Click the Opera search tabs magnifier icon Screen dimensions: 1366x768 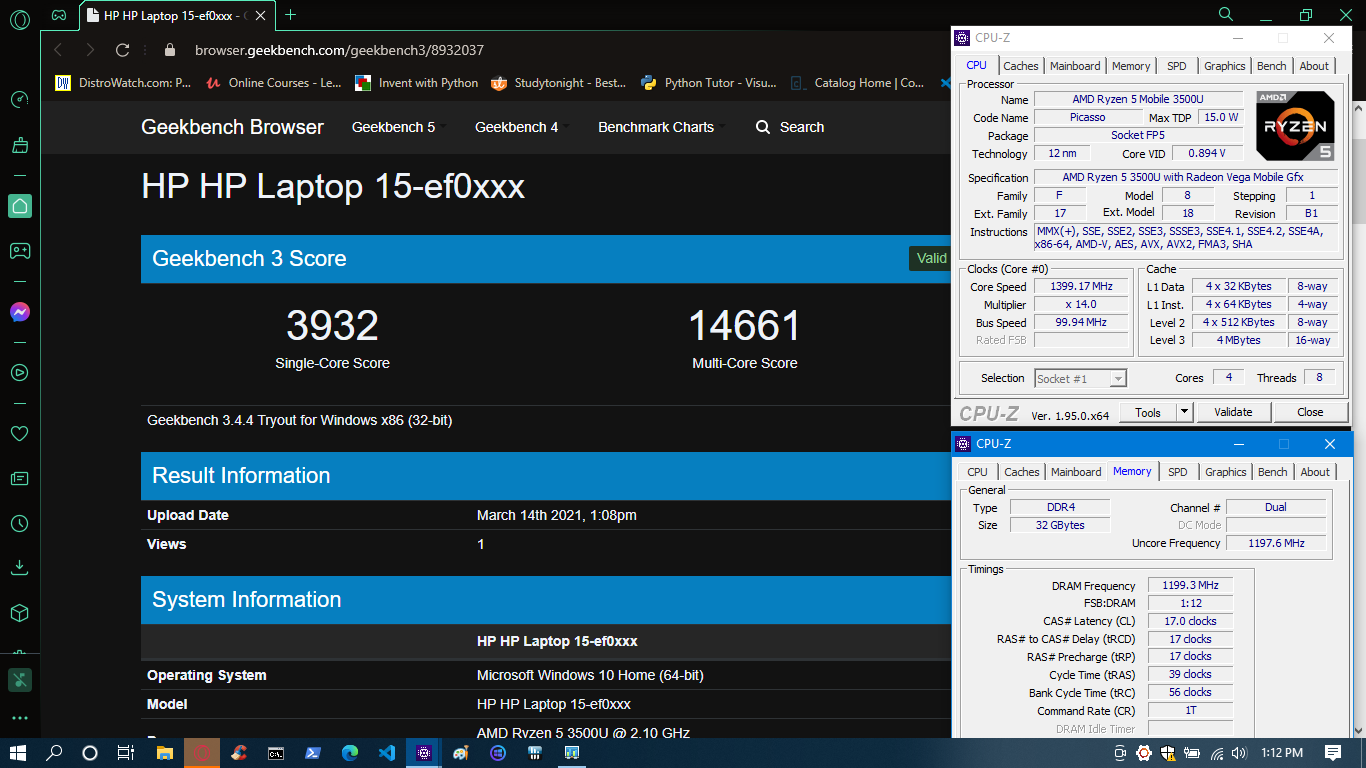tap(1226, 15)
